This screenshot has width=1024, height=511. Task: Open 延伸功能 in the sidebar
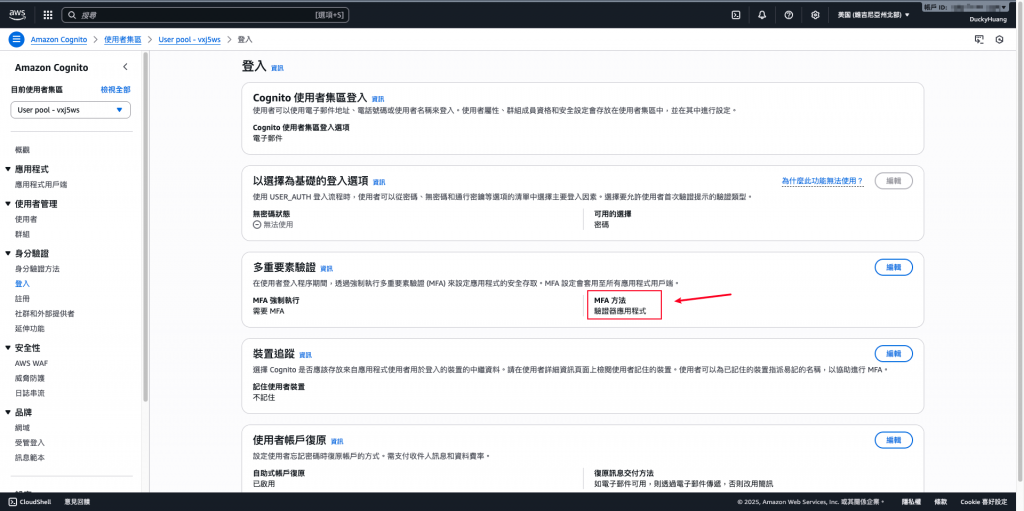(x=29, y=329)
